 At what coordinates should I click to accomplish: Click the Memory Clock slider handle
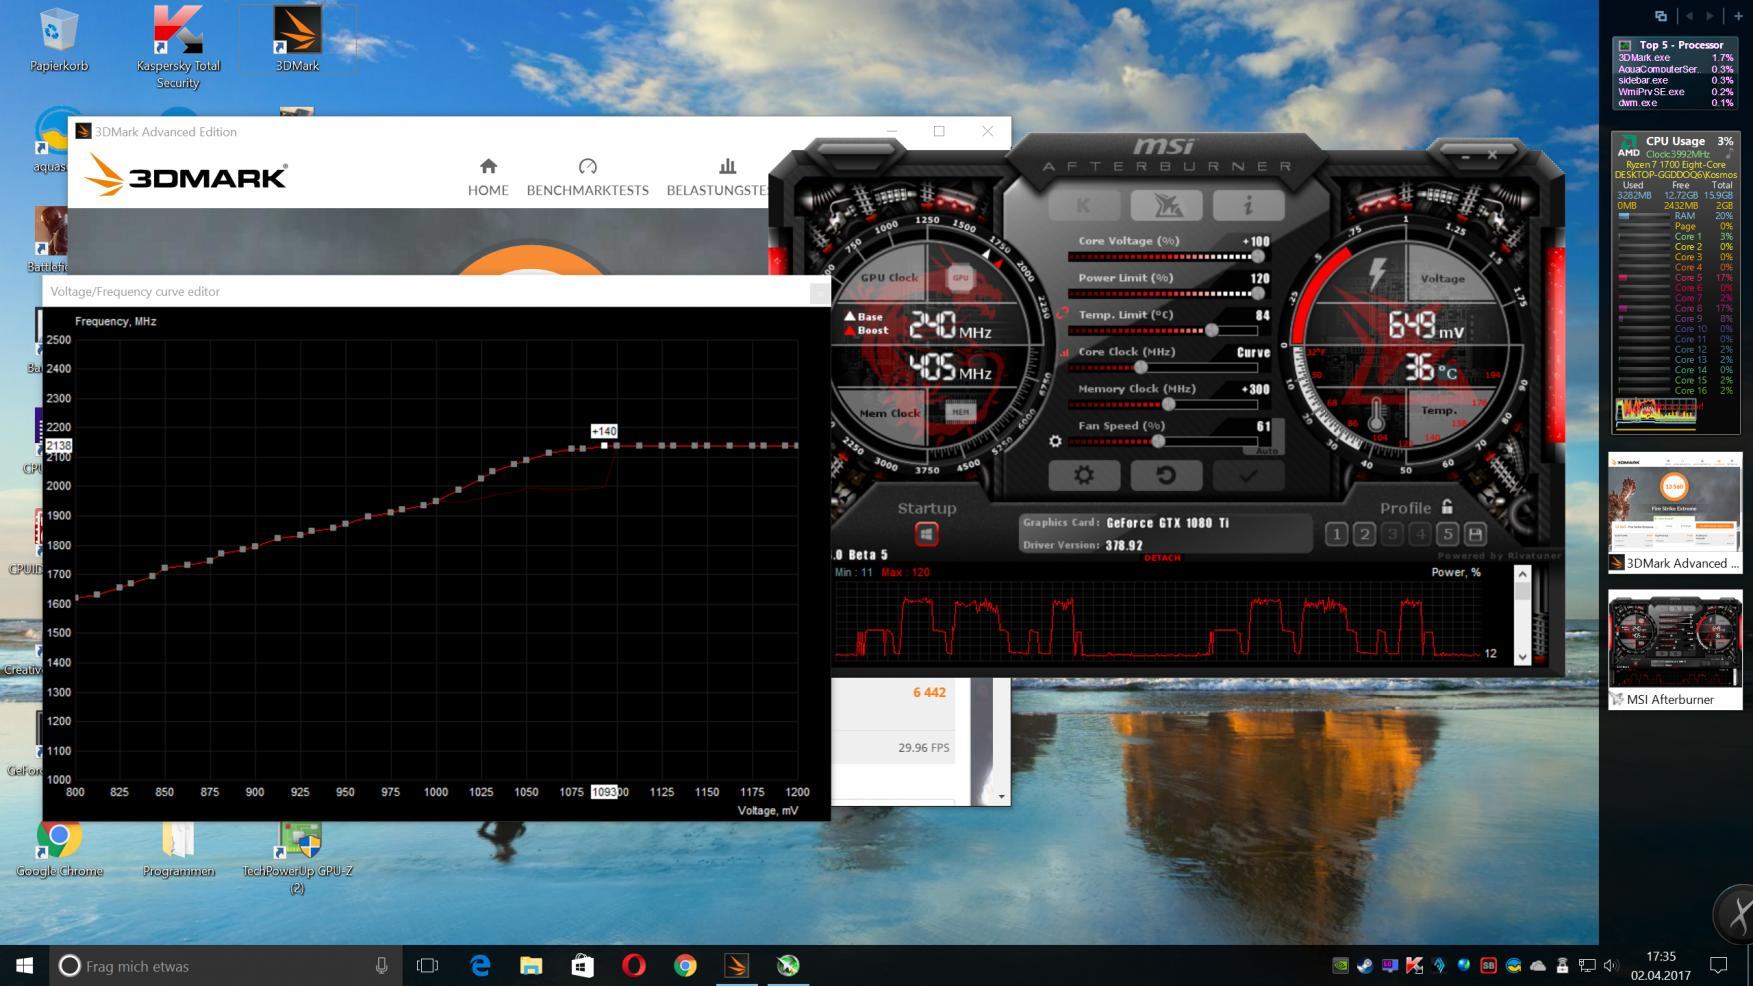coord(1168,405)
